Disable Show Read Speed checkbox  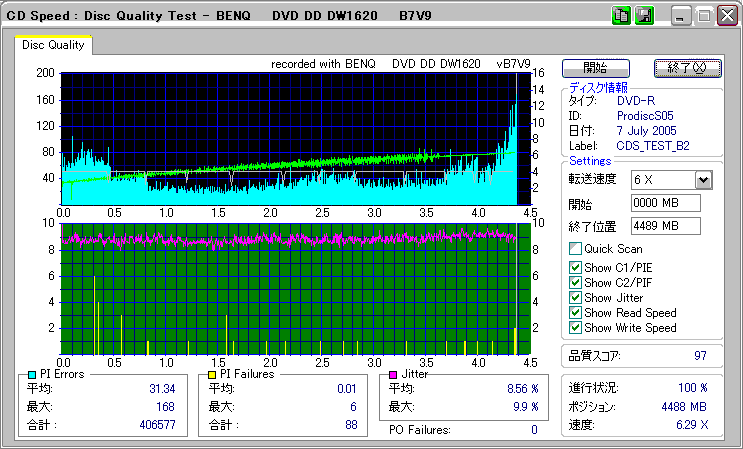(x=575, y=313)
